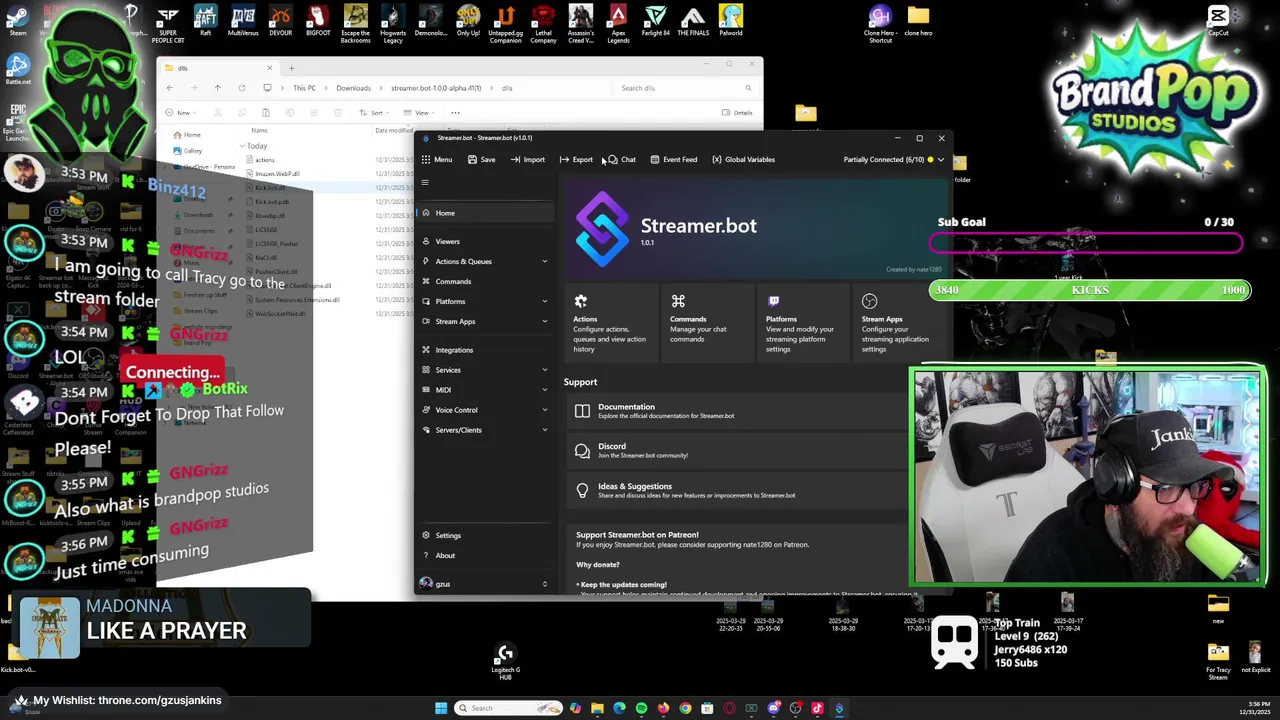Viewport: 1280px width, 720px height.
Task: Refresh the File Explorer dlls folder
Action: tap(241, 88)
